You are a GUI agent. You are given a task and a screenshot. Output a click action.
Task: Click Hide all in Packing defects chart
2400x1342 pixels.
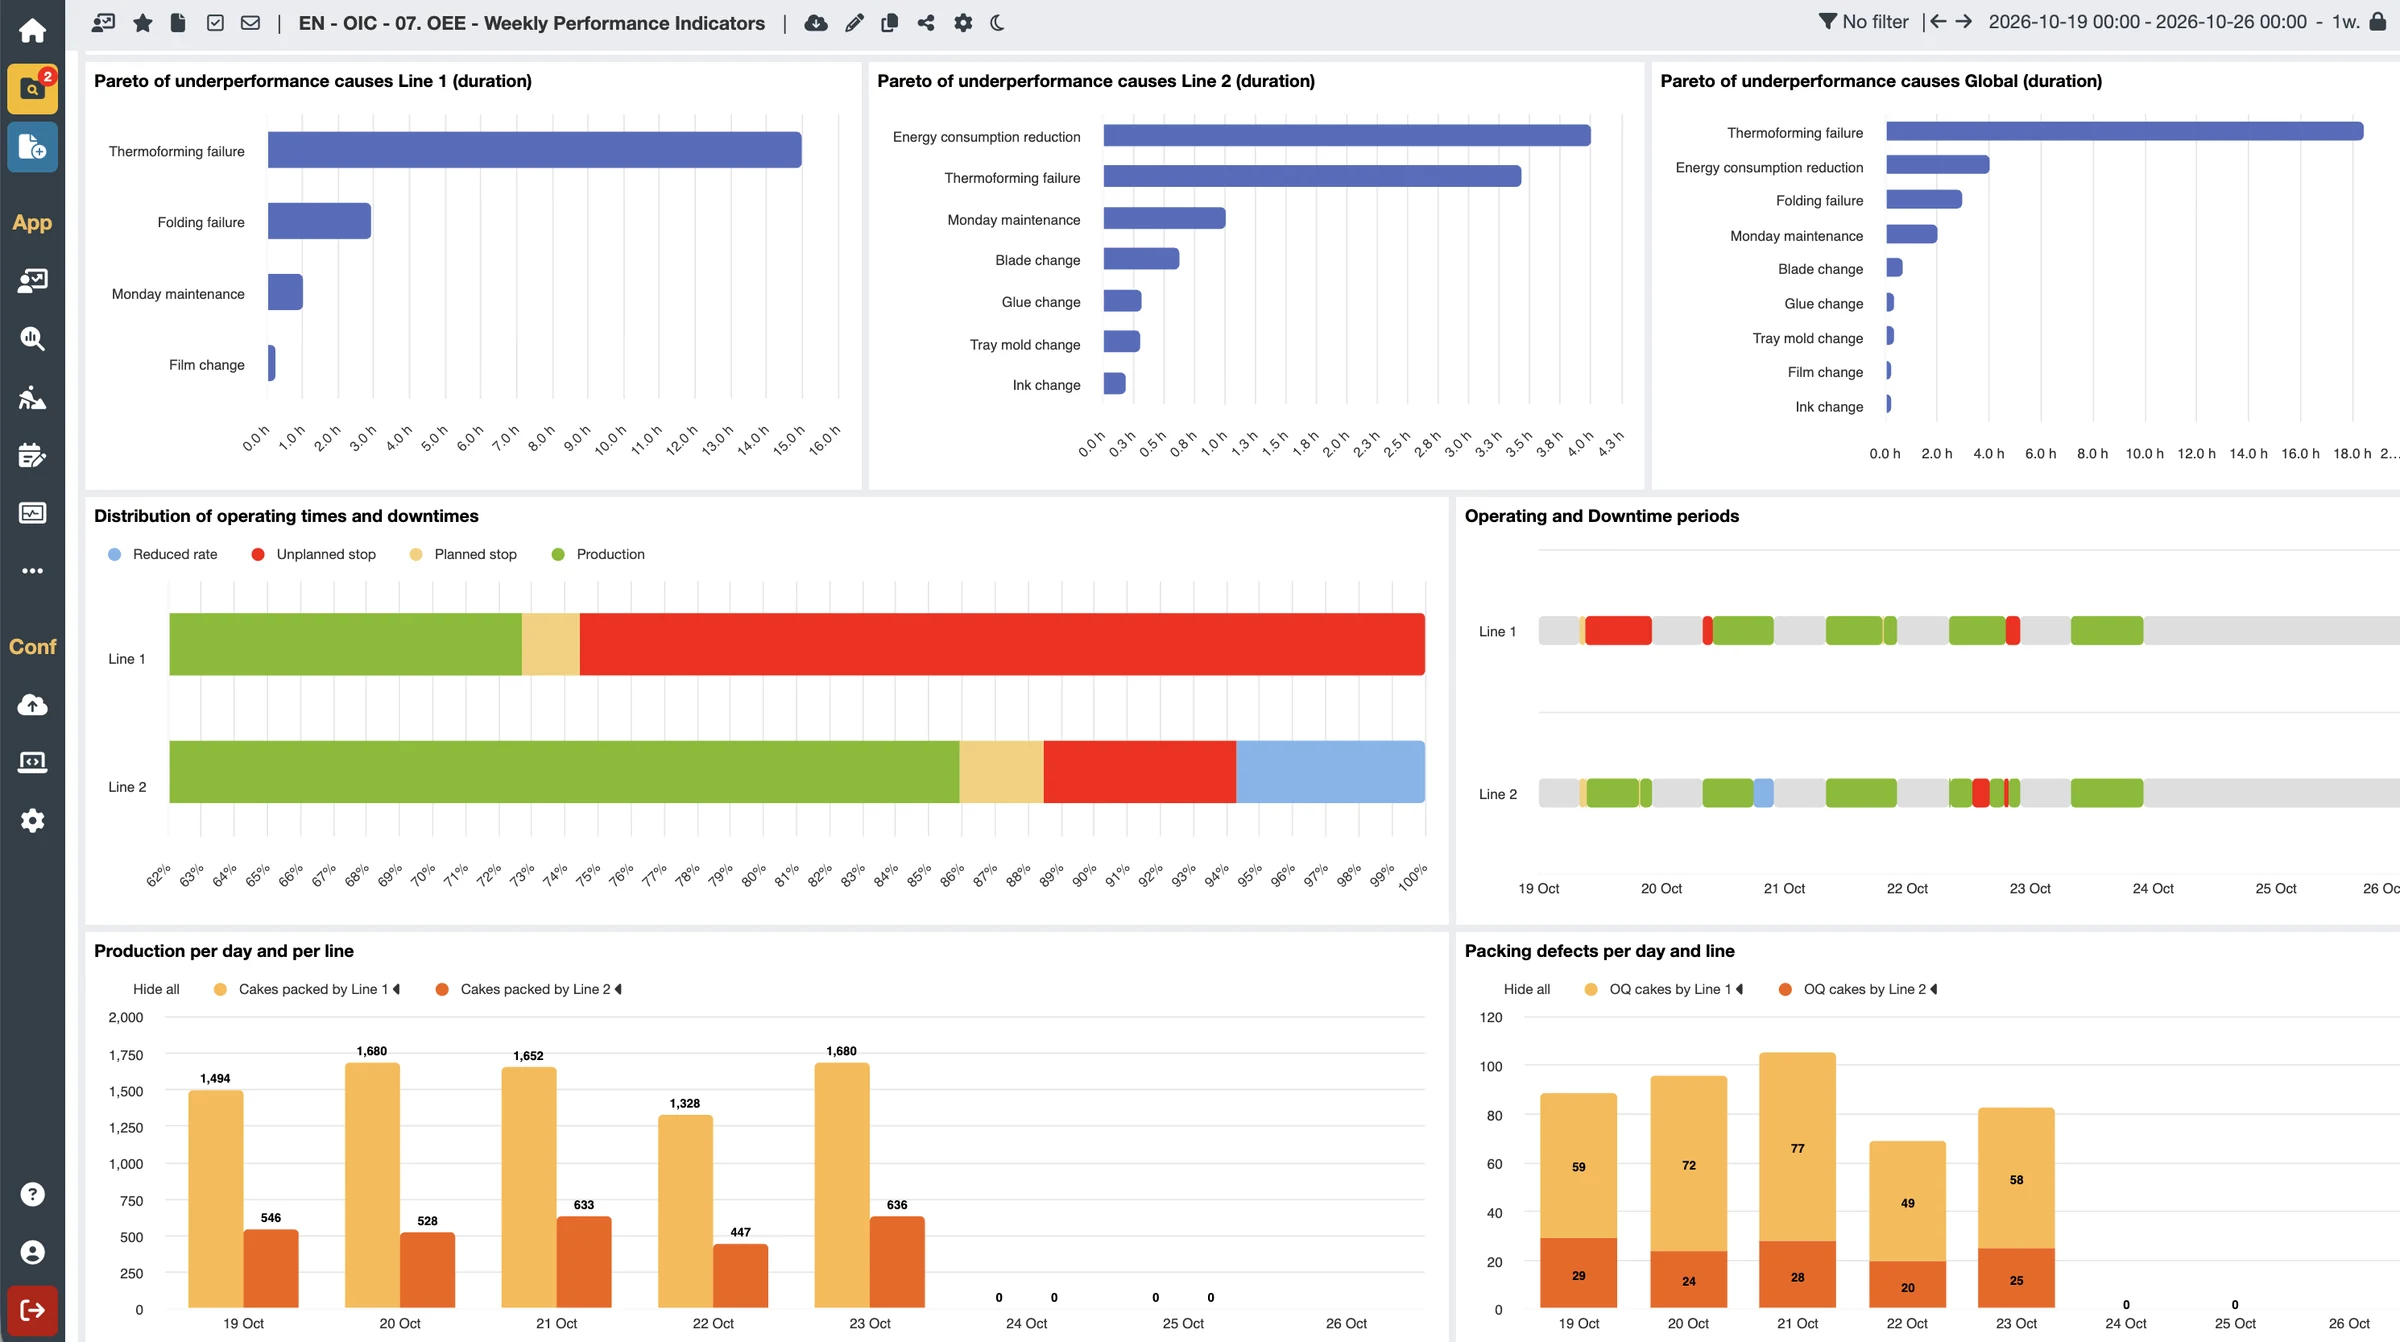click(x=1527, y=989)
